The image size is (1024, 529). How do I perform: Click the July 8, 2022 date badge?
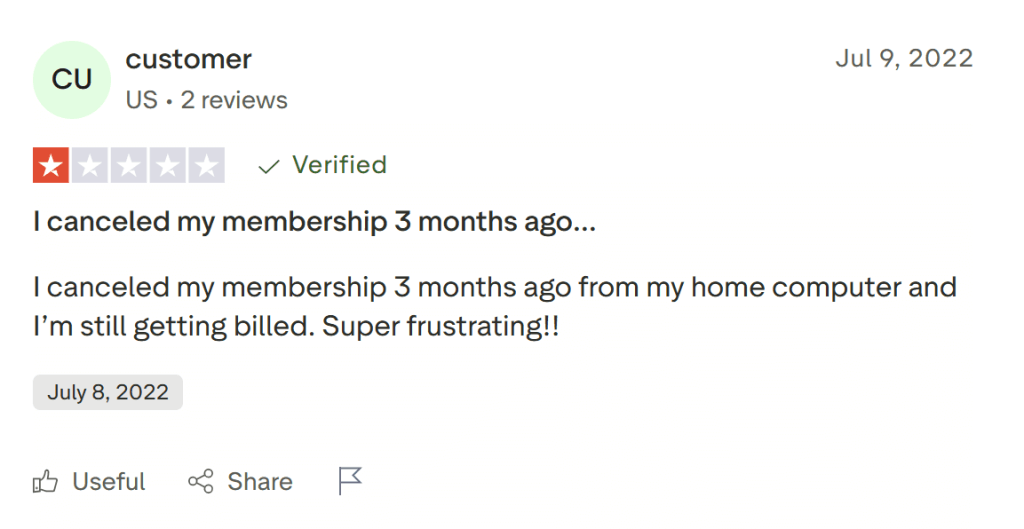[108, 392]
